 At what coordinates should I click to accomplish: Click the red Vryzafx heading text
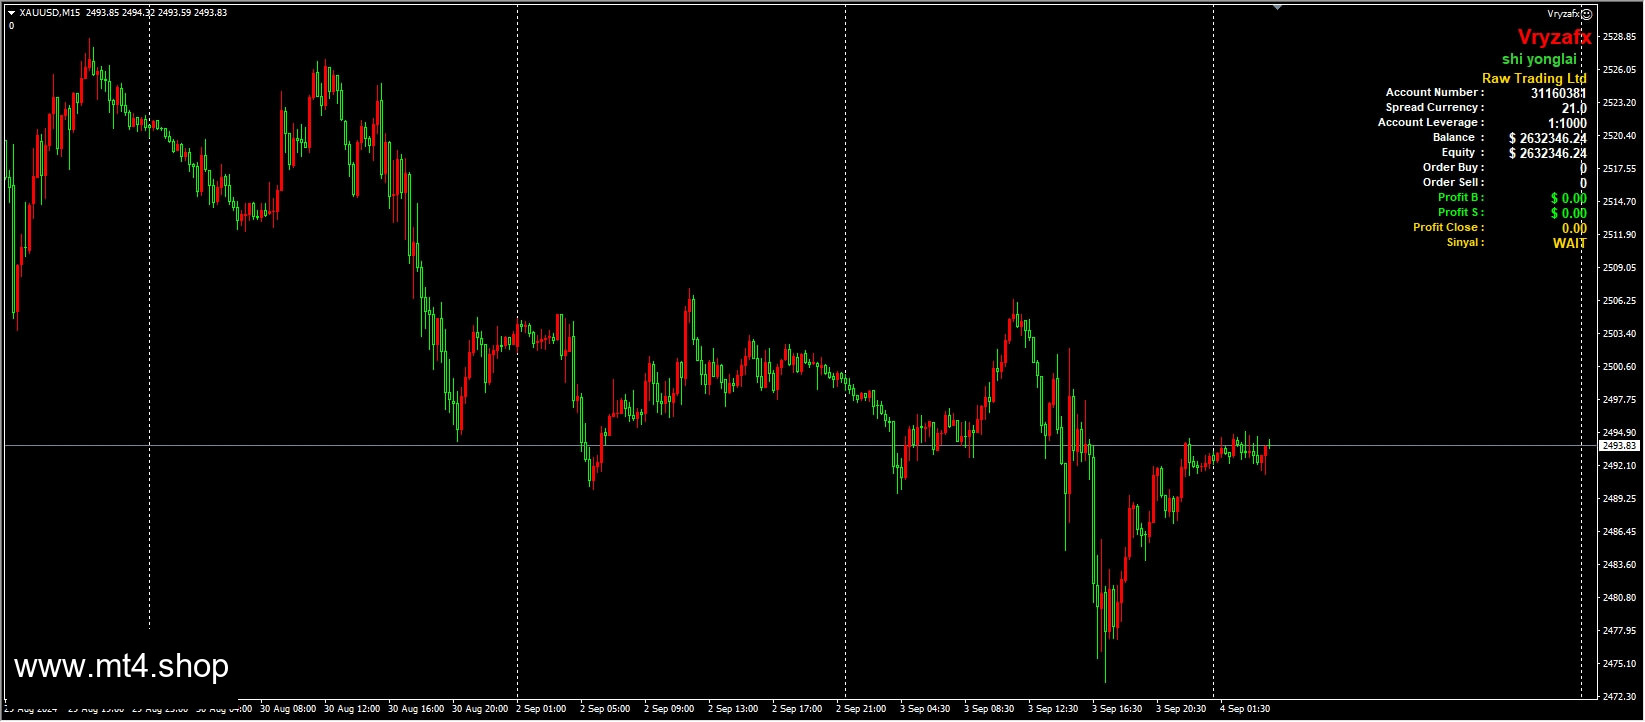(1554, 38)
